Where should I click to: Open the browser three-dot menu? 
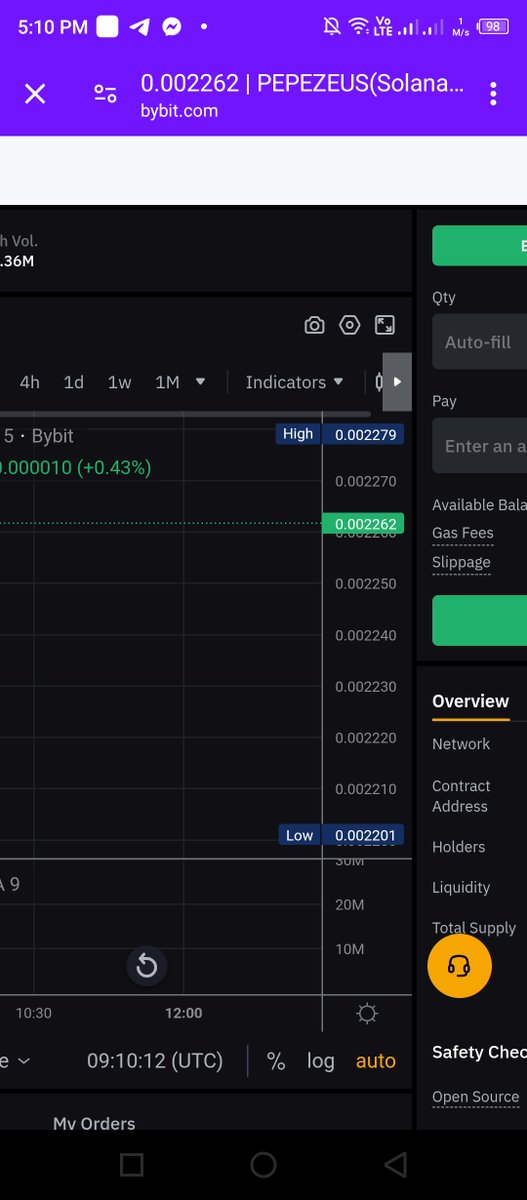(493, 94)
